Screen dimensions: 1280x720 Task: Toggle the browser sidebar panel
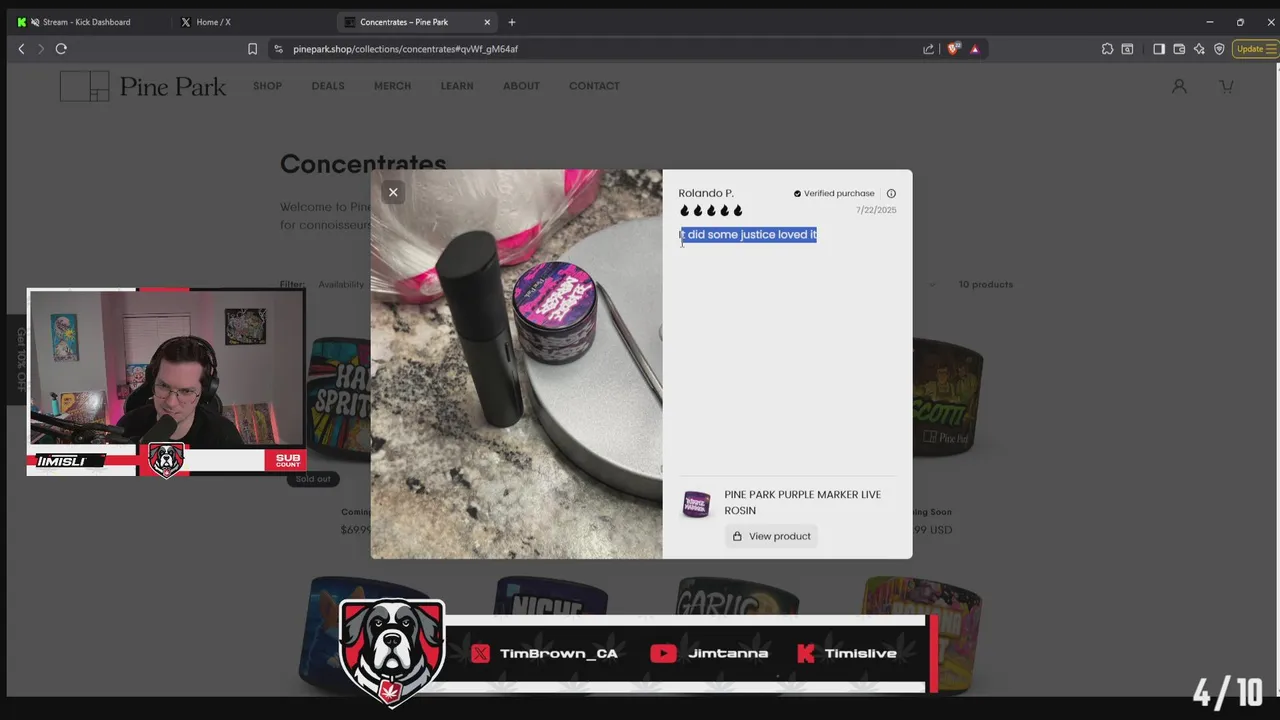(x=1159, y=49)
